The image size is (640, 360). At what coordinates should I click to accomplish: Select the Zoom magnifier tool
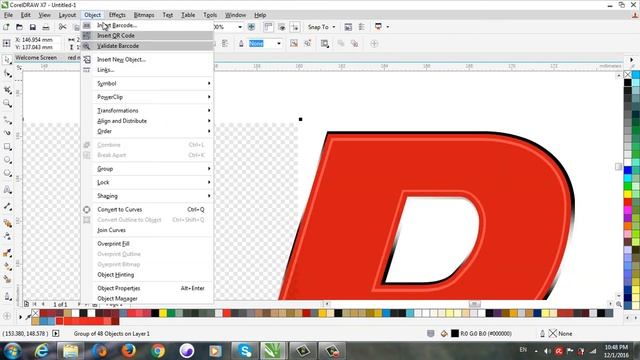tap(7, 104)
